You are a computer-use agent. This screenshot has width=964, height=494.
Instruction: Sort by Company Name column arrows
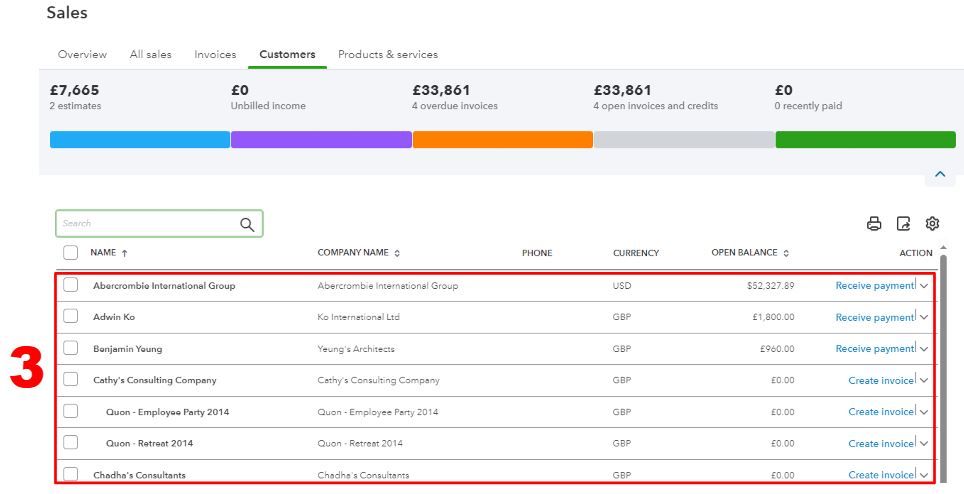tap(397, 253)
